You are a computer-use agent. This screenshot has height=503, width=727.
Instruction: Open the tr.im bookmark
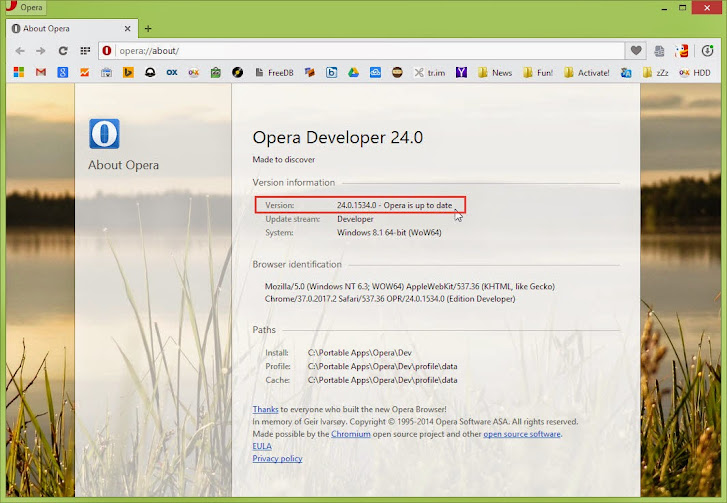tap(429, 72)
